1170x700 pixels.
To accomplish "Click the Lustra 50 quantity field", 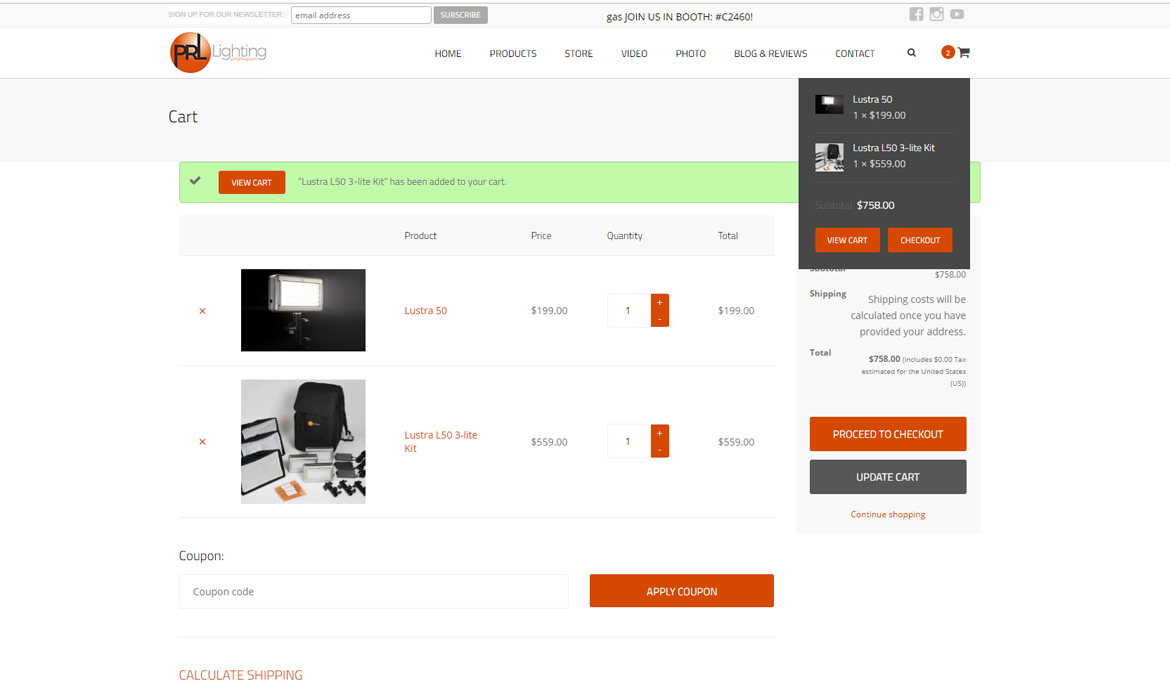I will 628,310.
